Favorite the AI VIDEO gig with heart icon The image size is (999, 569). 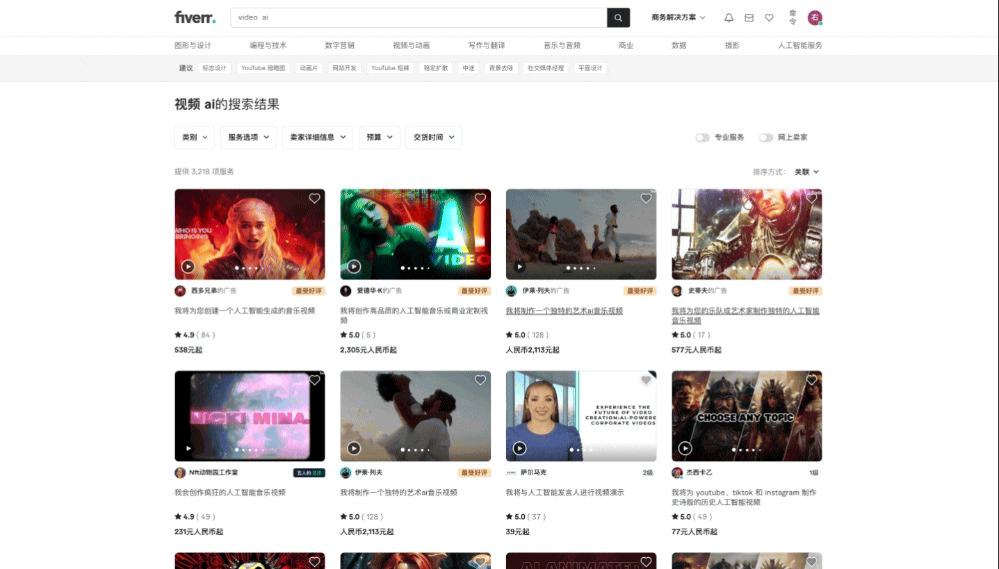480,199
